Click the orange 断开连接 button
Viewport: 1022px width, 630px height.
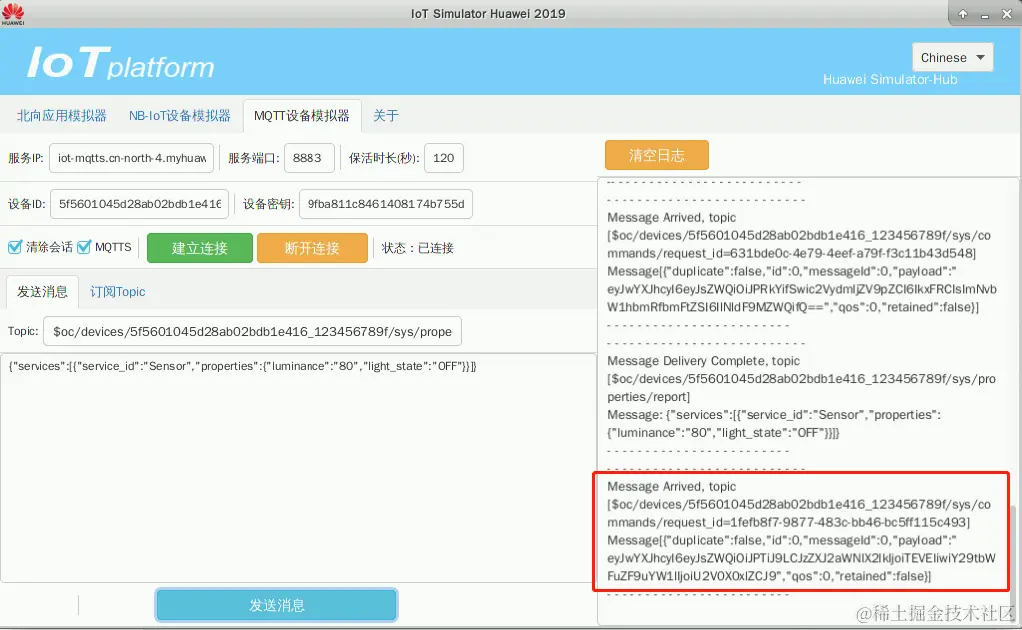point(312,248)
